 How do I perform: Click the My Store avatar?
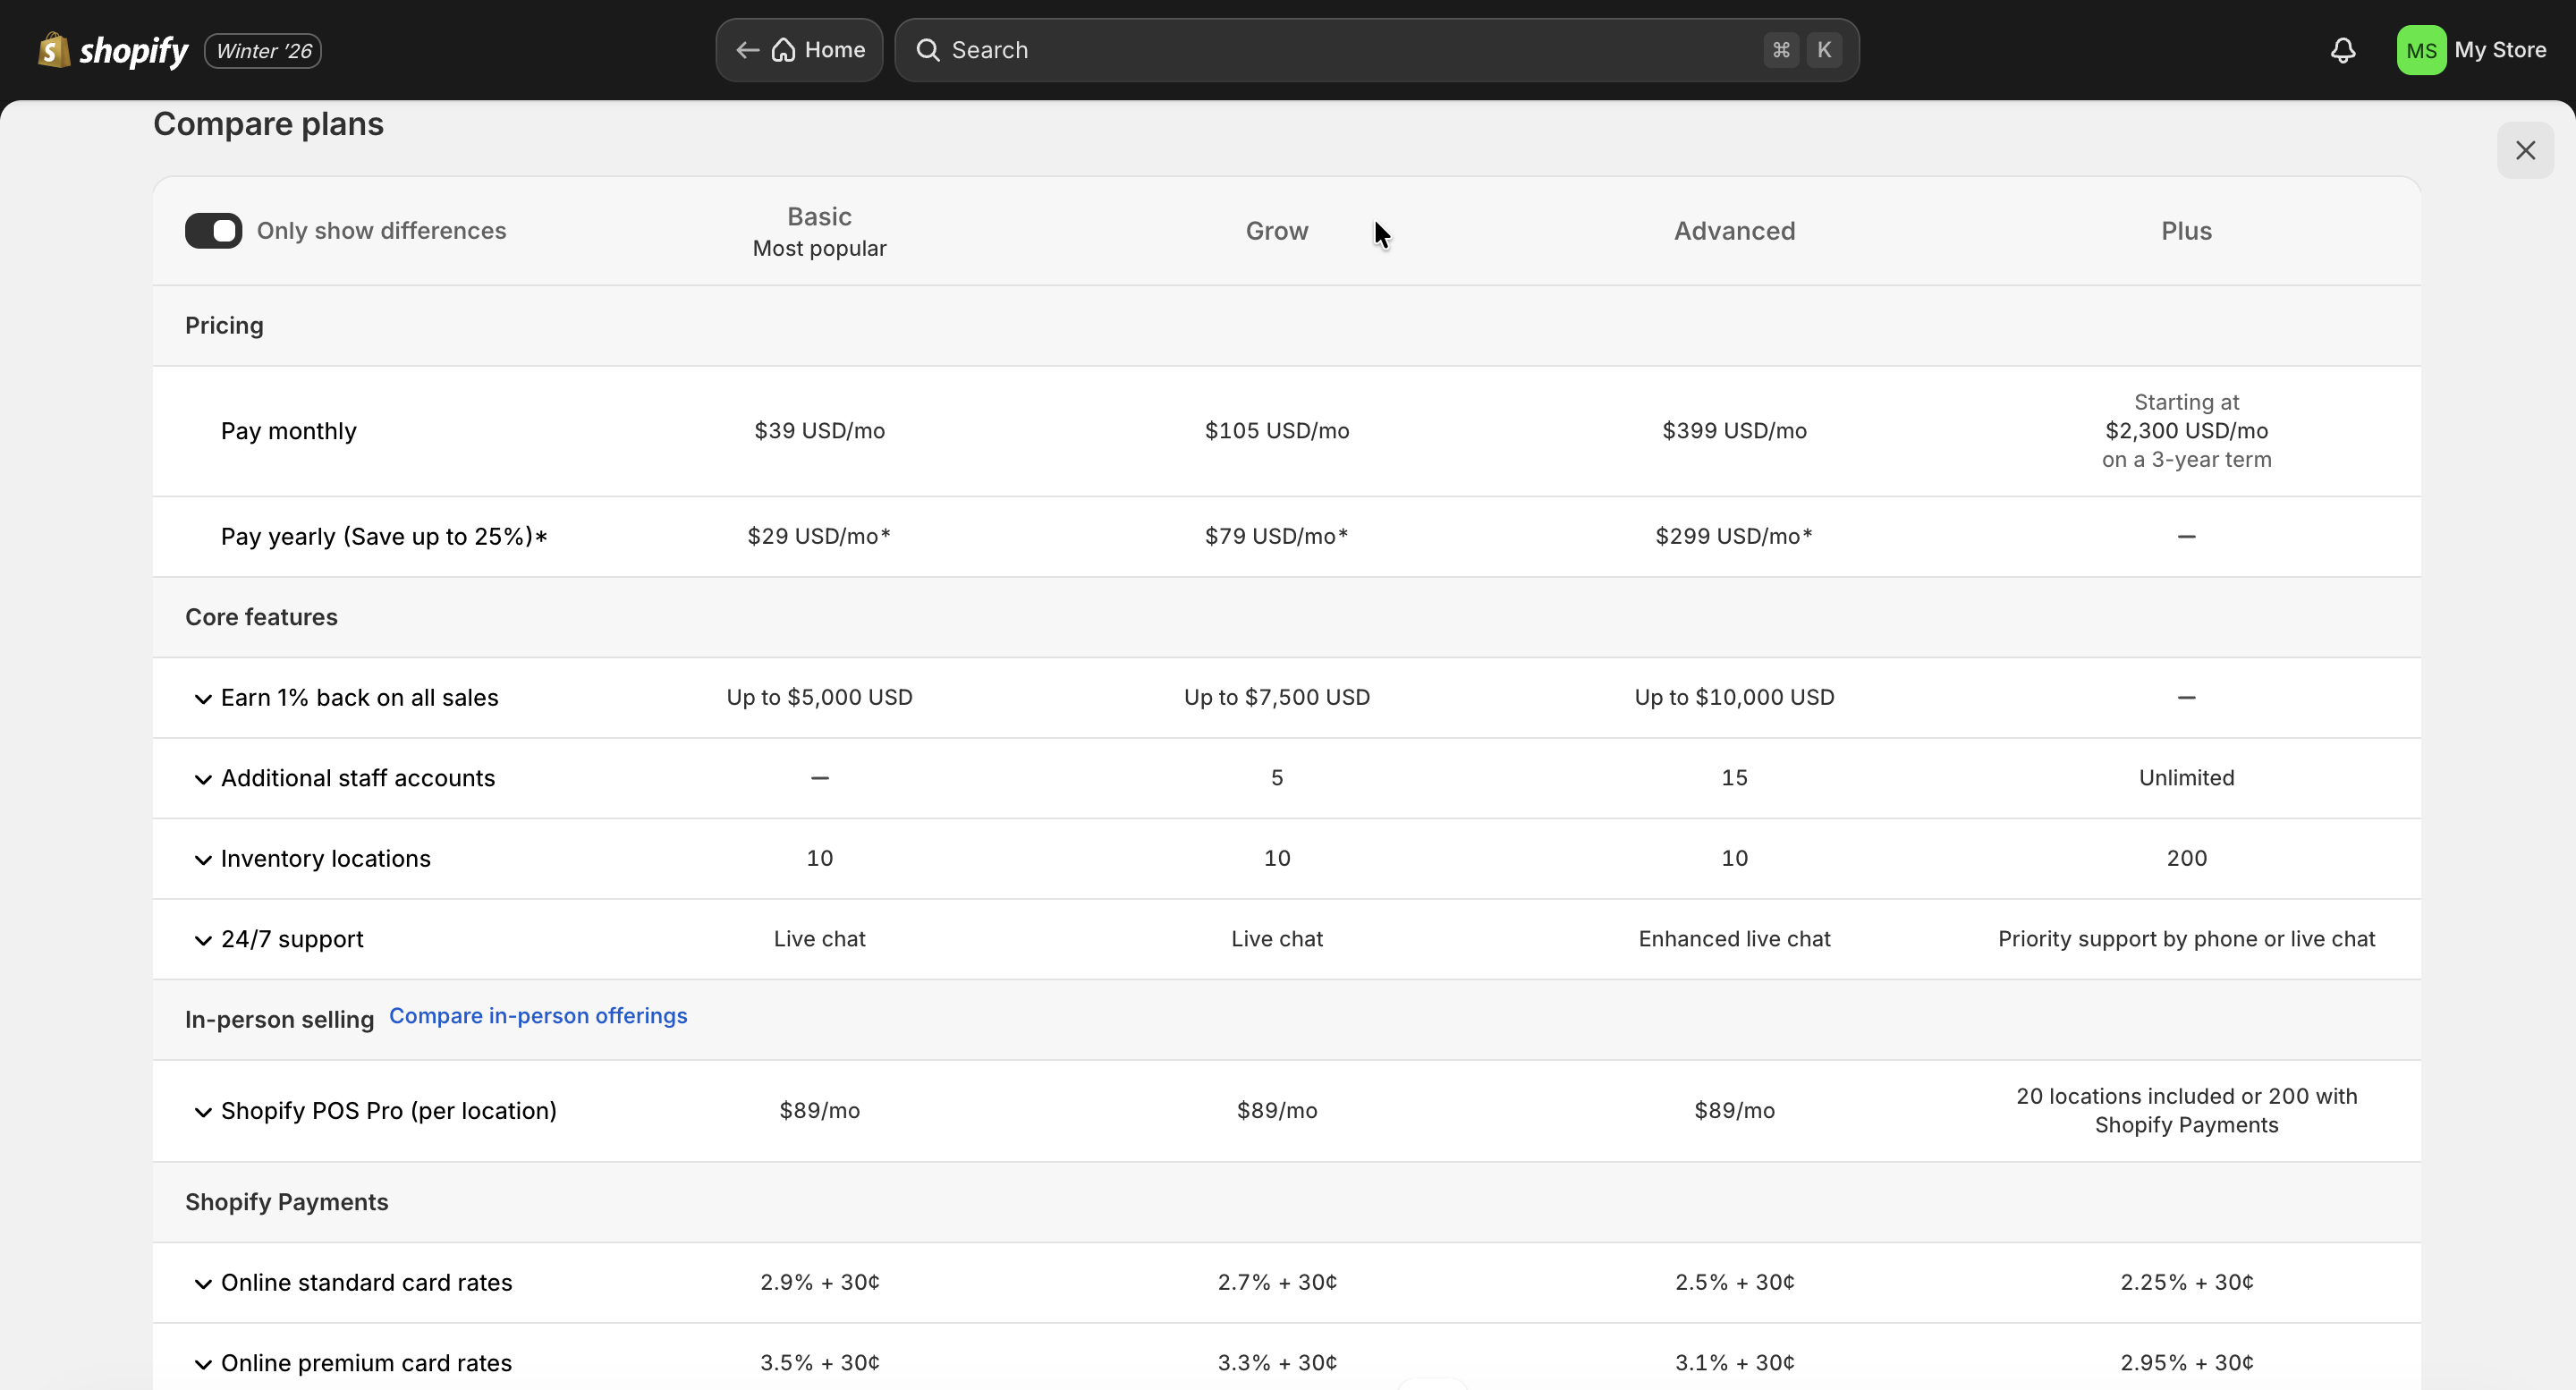pos(2420,50)
